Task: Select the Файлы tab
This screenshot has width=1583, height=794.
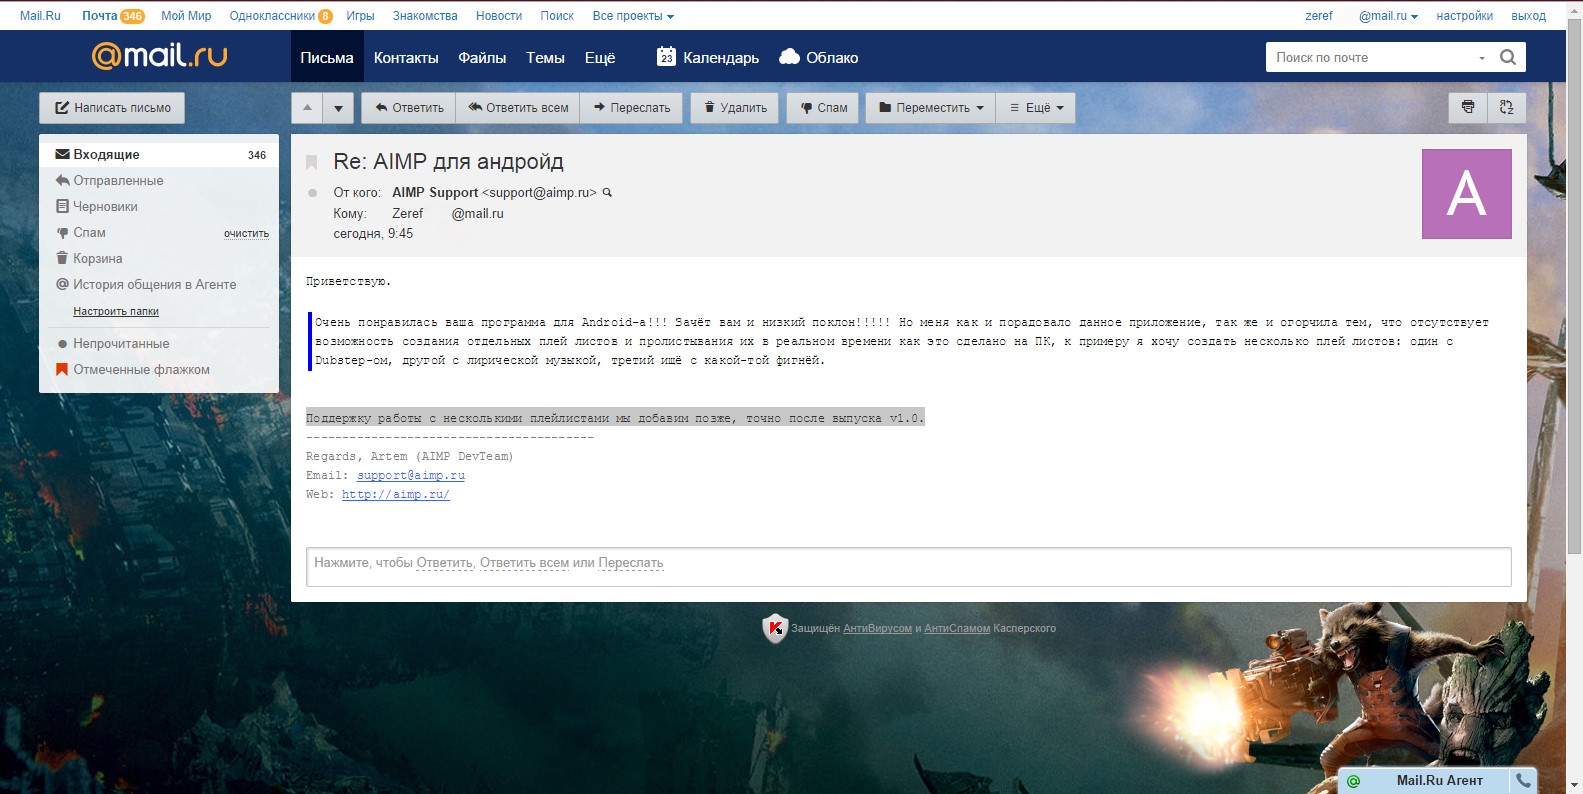Action: pyautogui.click(x=482, y=57)
